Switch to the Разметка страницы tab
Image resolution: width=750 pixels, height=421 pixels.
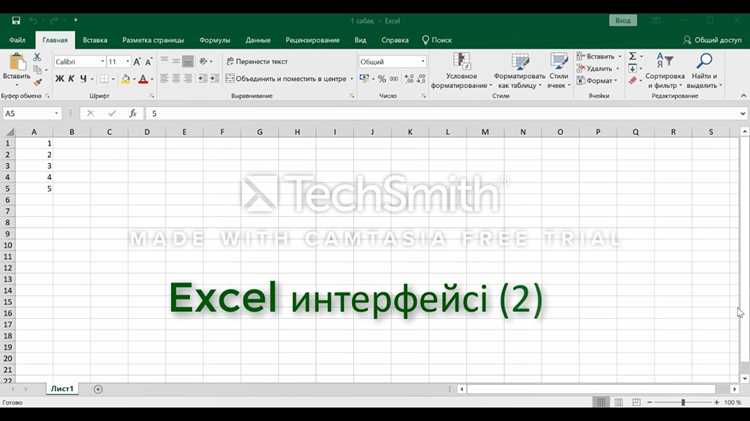pyautogui.click(x=153, y=40)
